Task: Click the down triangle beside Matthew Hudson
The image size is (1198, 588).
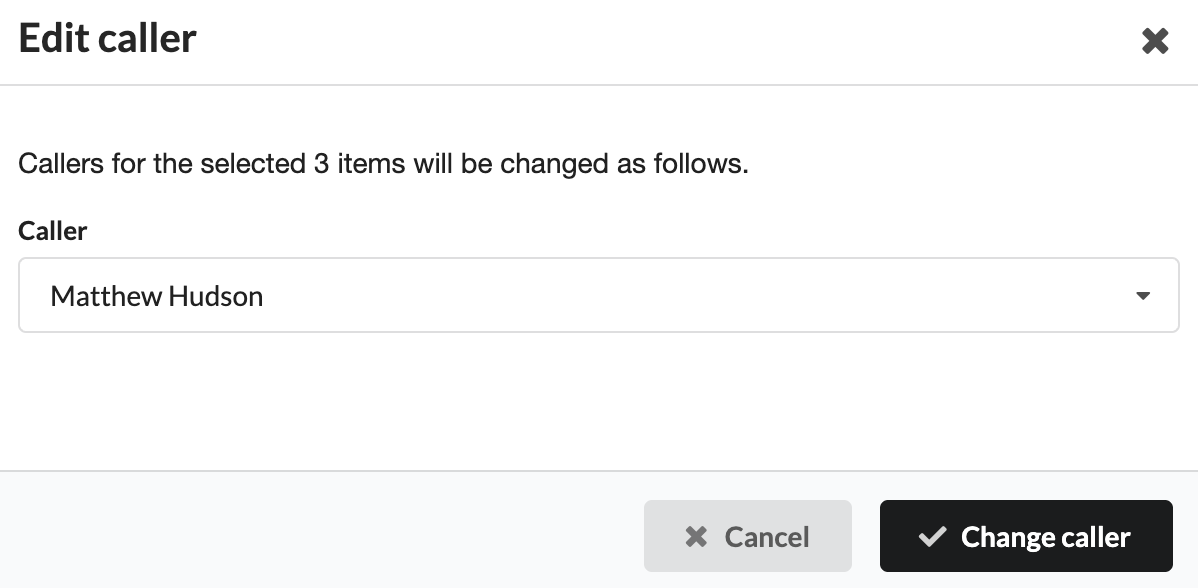Action: coord(1143,296)
